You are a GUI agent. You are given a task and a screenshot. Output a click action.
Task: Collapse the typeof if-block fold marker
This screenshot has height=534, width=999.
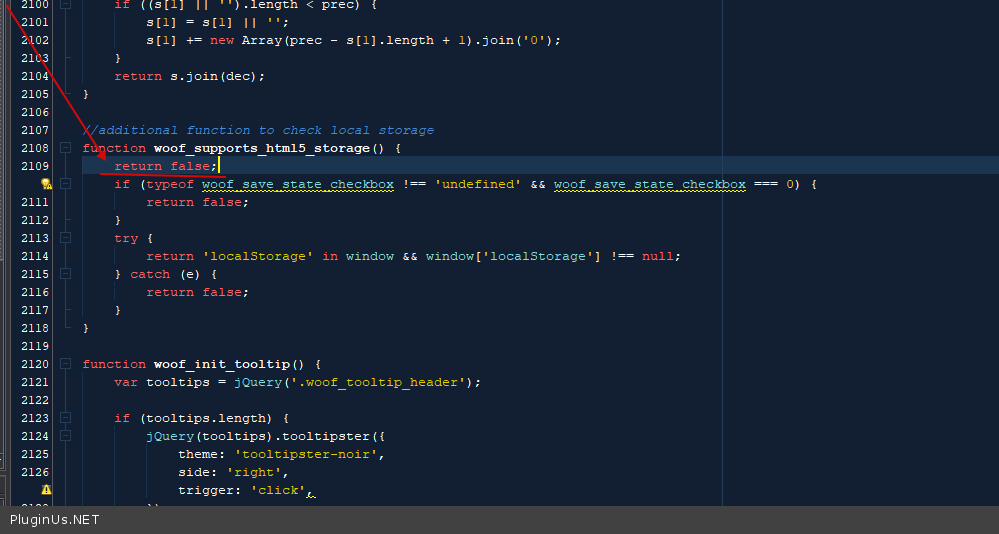click(x=66, y=184)
